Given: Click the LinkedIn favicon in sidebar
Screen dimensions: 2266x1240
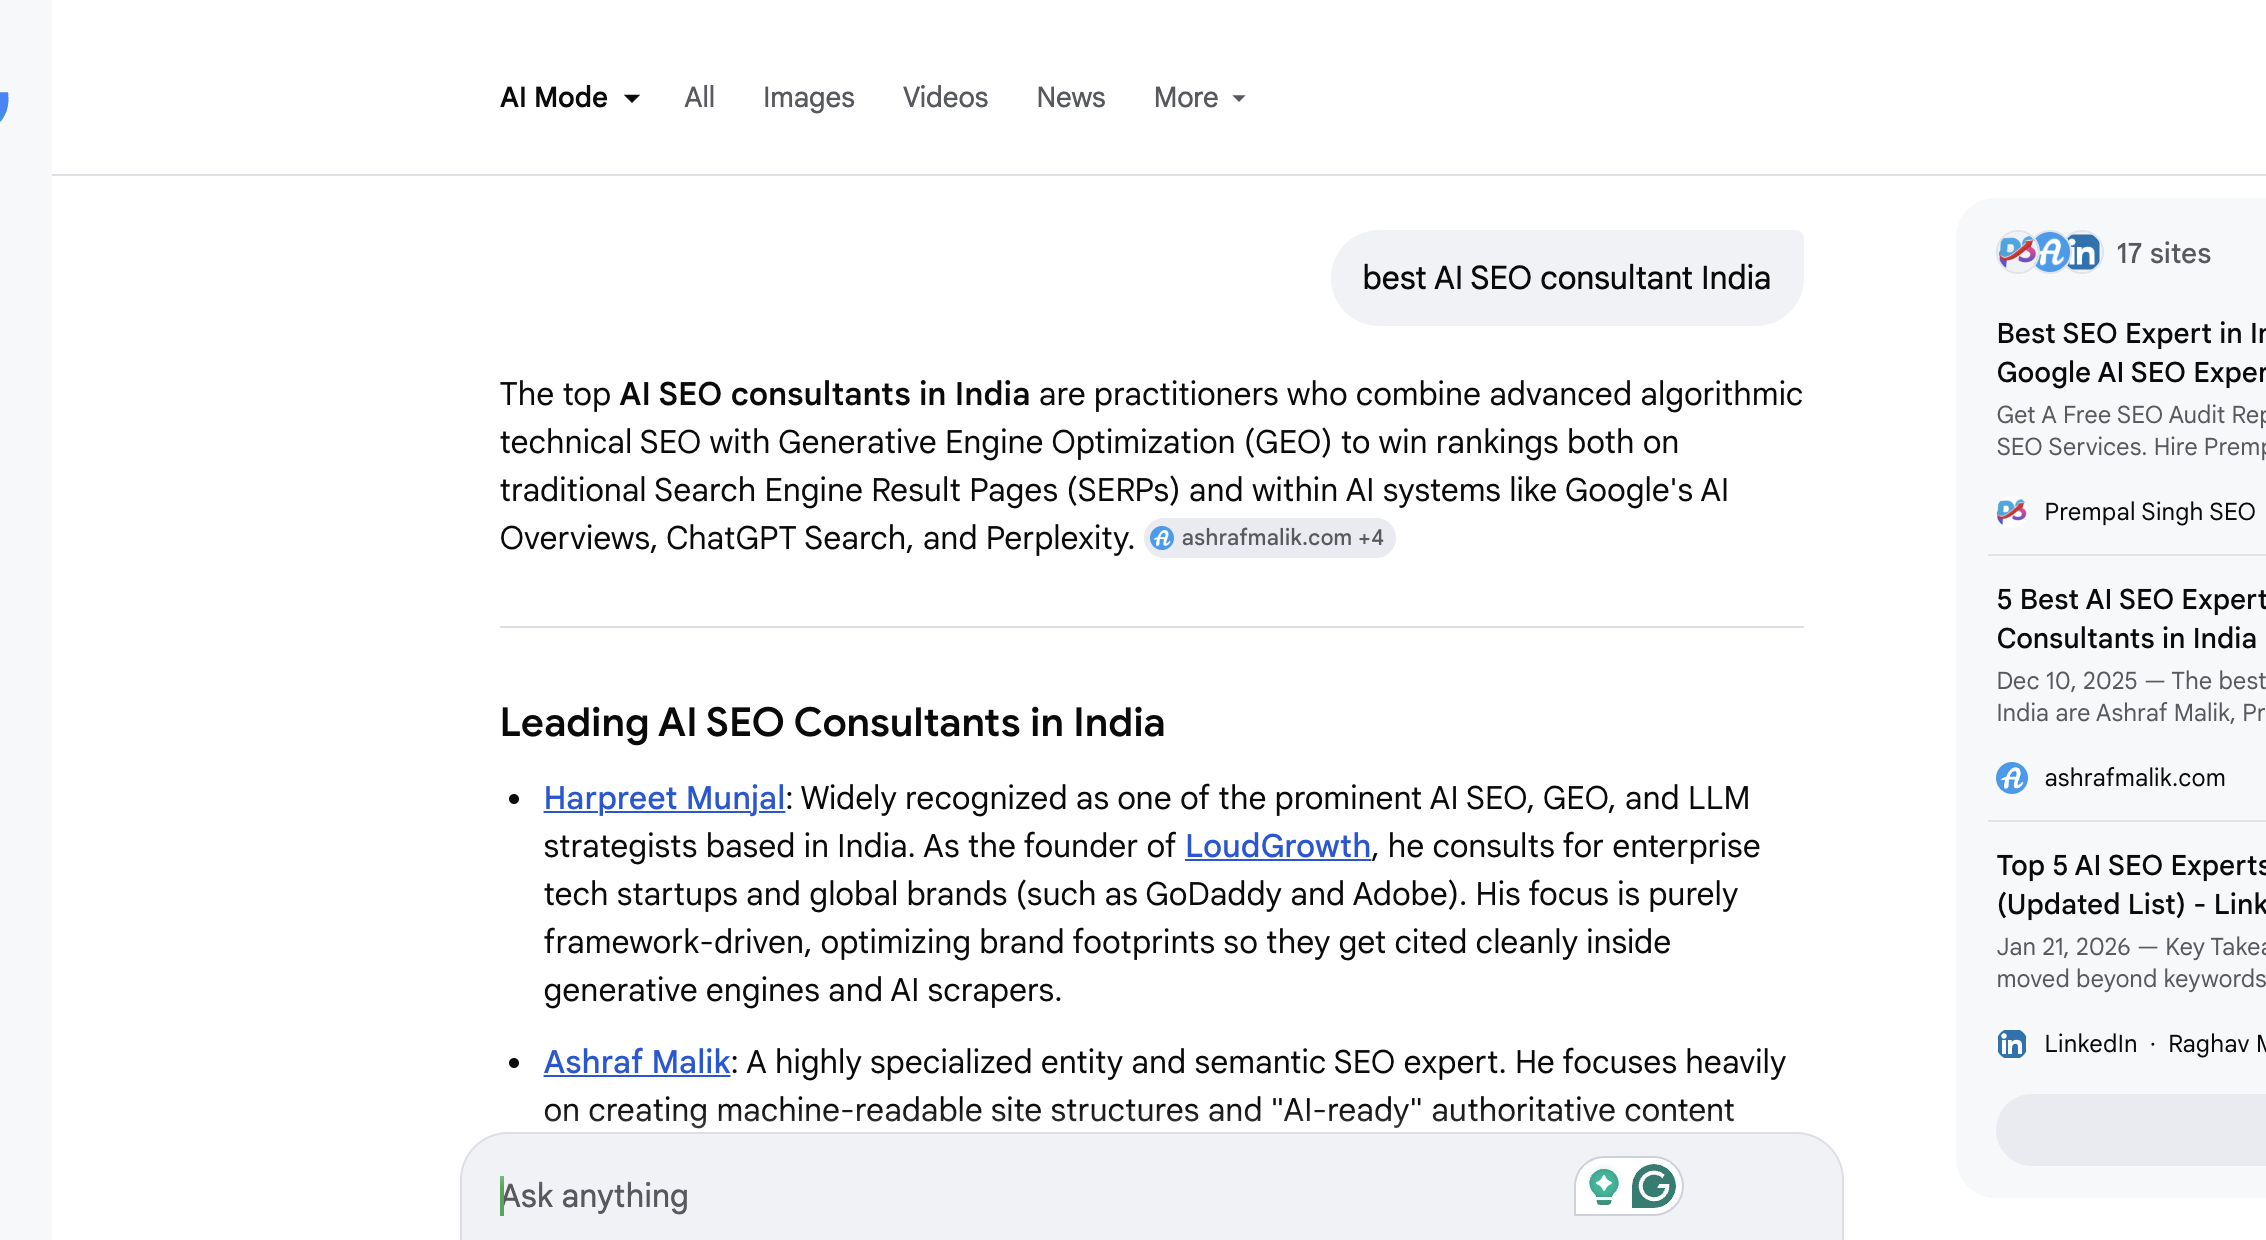Looking at the screenshot, I should click(x=2012, y=1044).
